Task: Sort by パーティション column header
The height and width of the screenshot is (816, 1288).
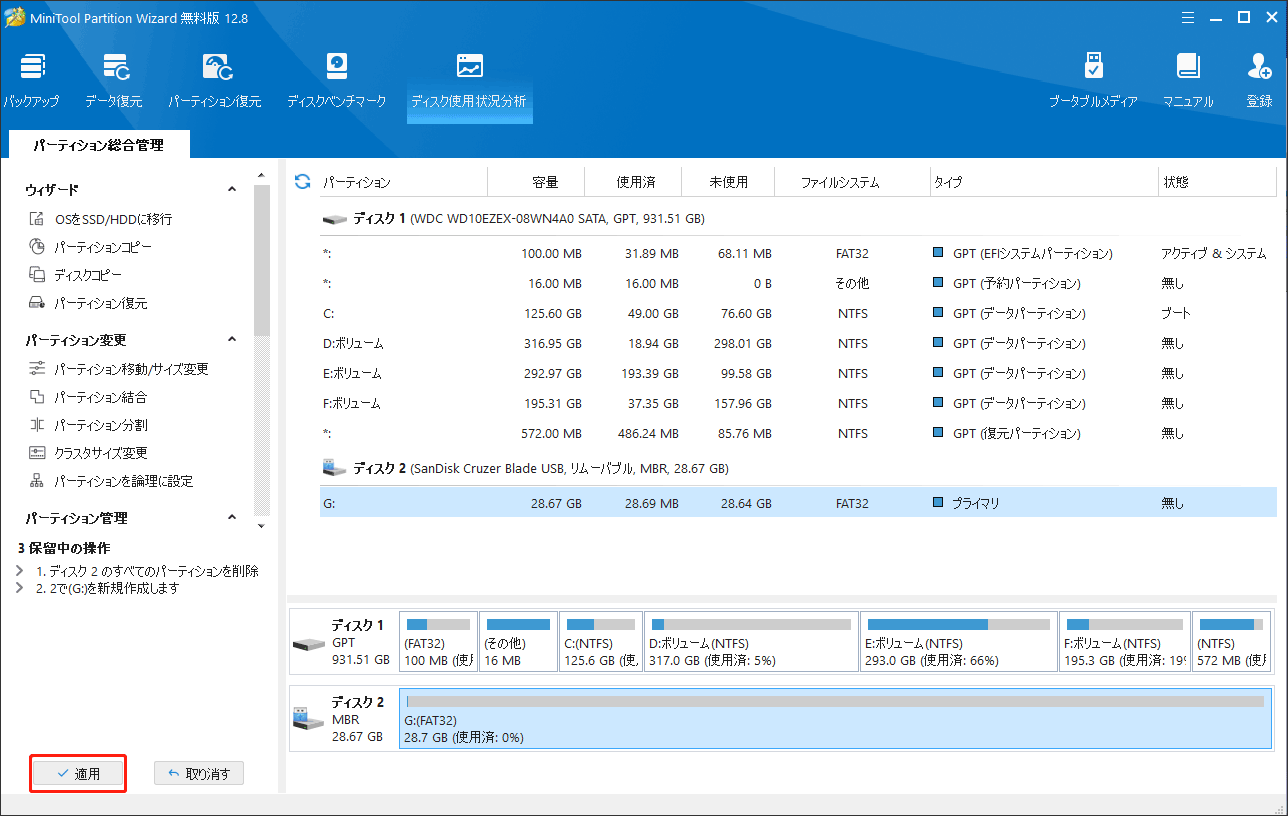Action: pos(402,182)
